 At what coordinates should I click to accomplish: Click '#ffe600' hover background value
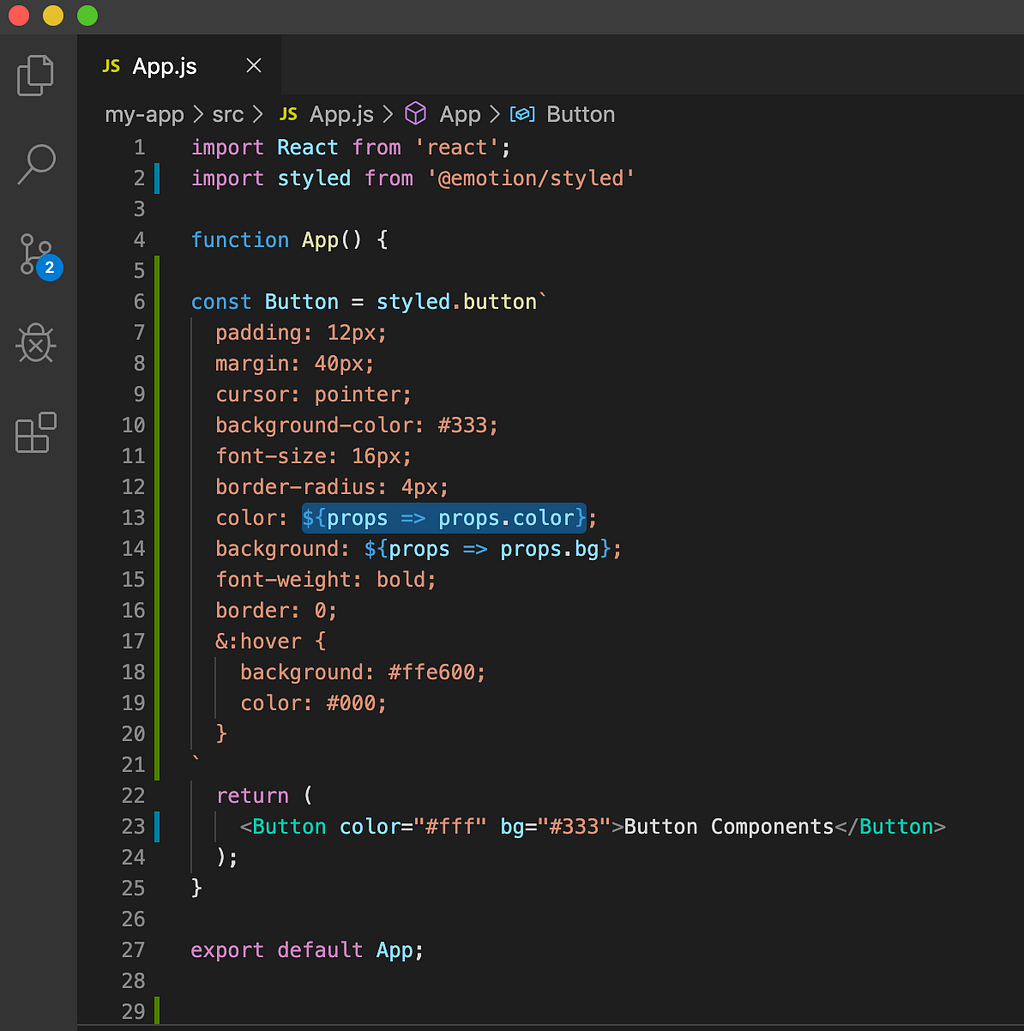(x=431, y=673)
